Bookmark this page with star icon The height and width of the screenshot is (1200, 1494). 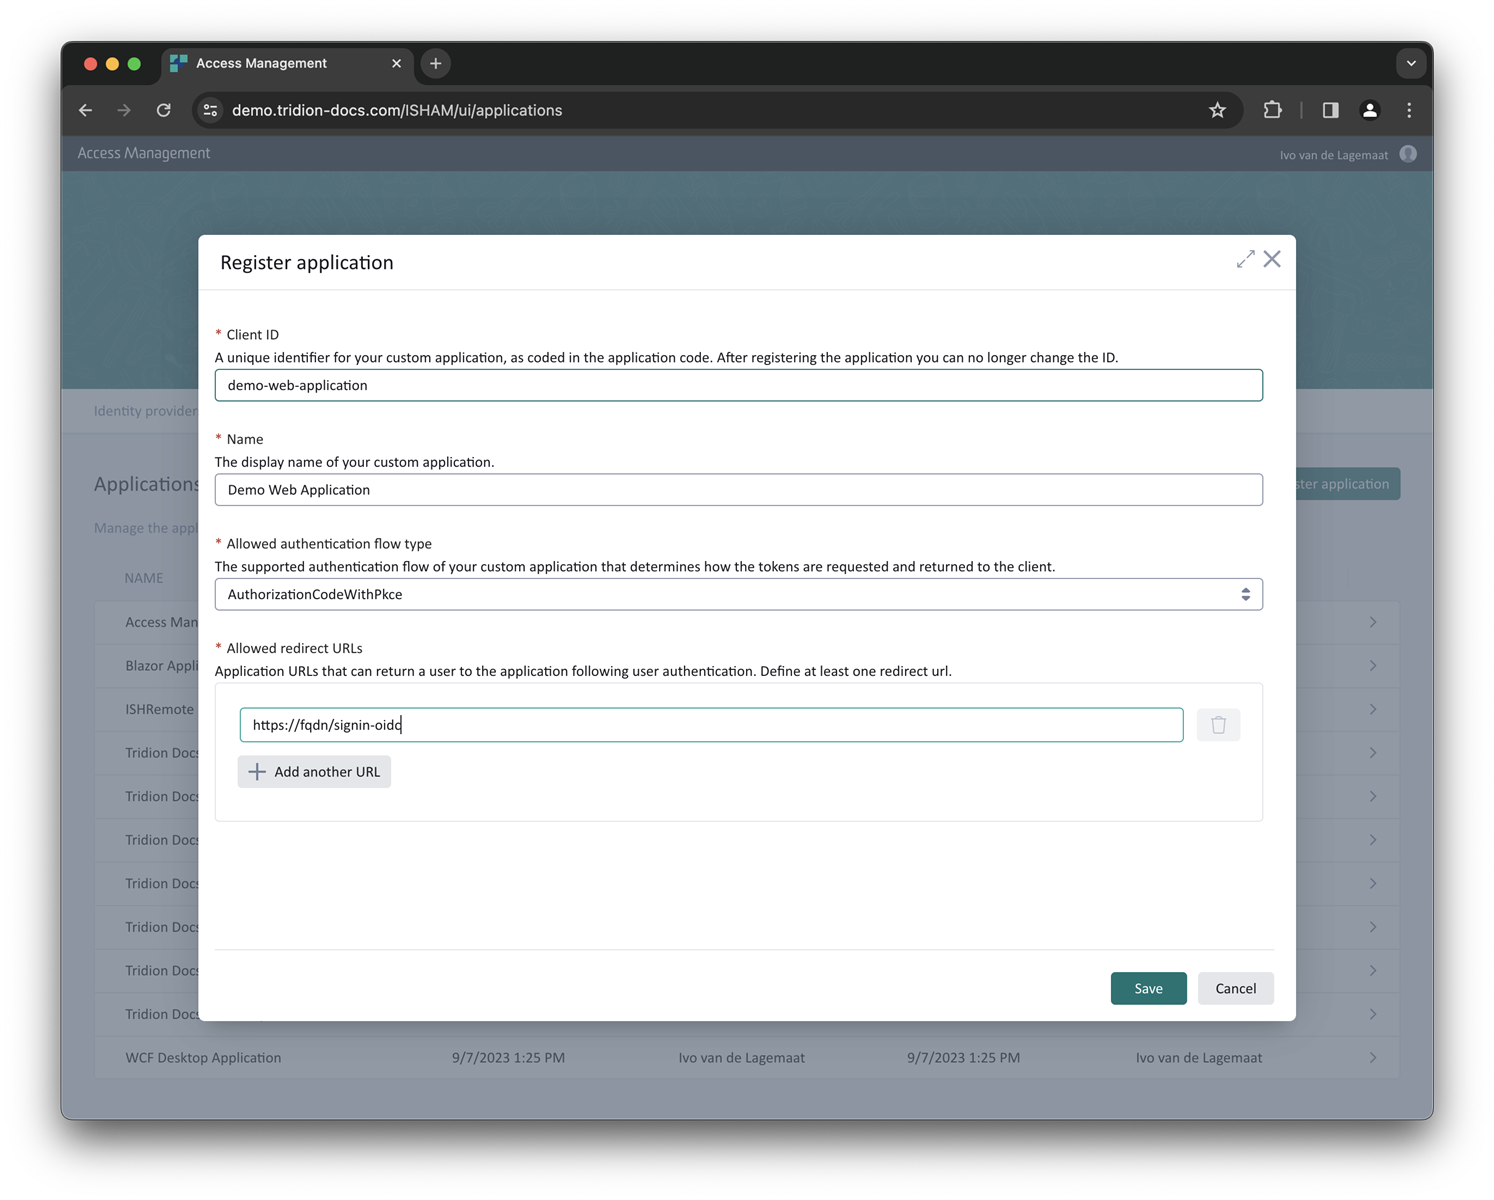point(1217,110)
